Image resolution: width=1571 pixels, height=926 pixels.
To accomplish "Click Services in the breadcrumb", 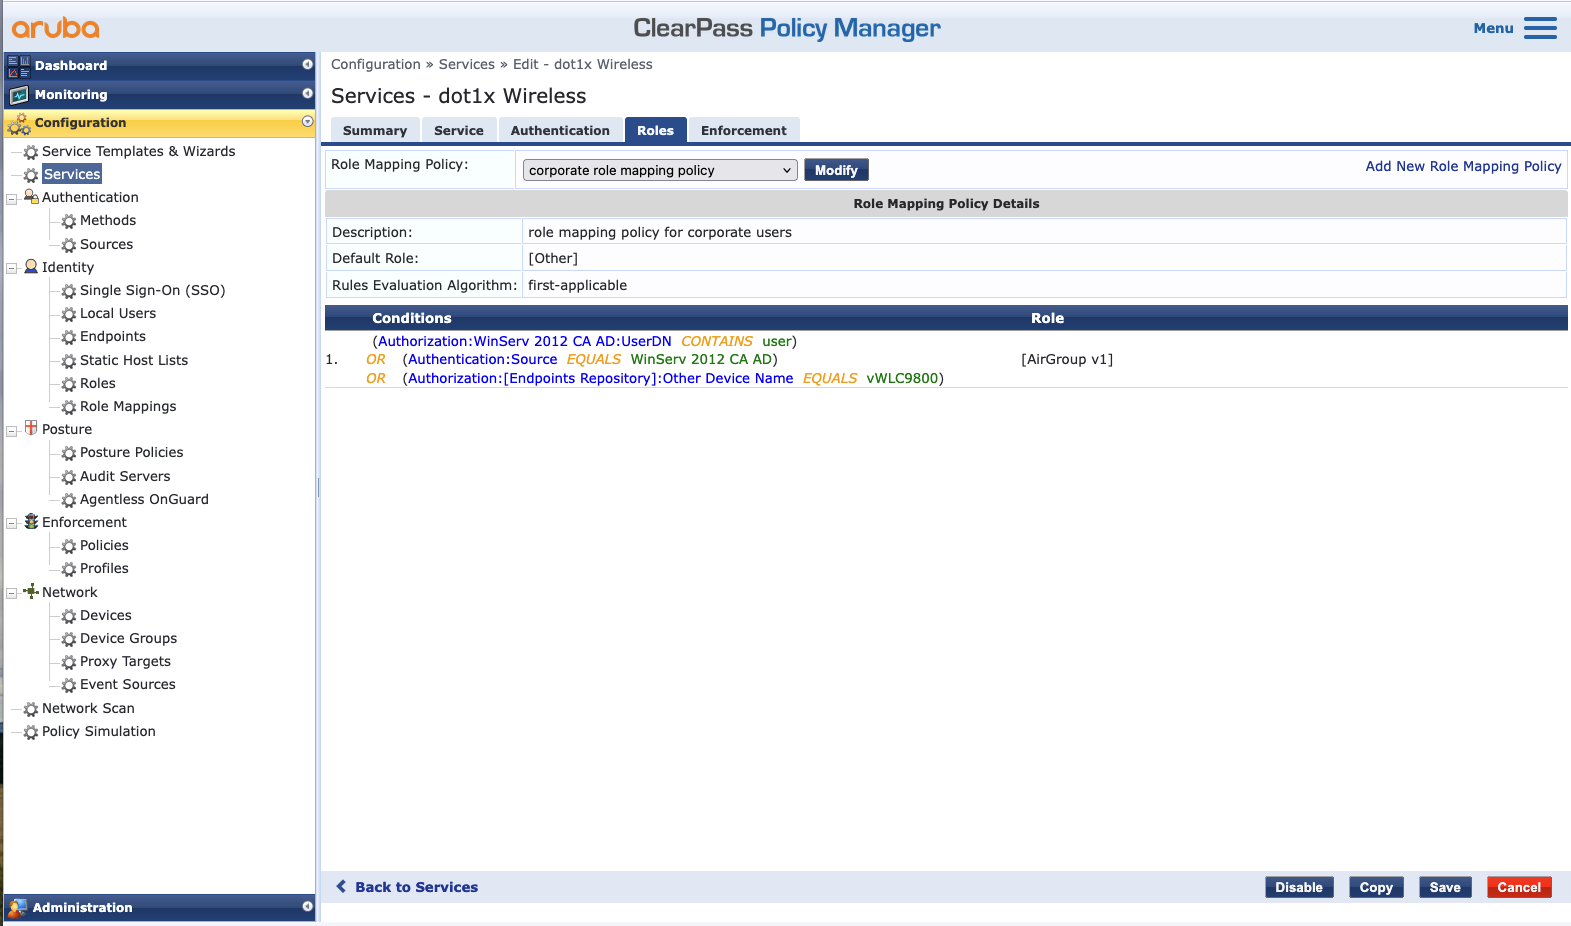I will pyautogui.click(x=467, y=64).
